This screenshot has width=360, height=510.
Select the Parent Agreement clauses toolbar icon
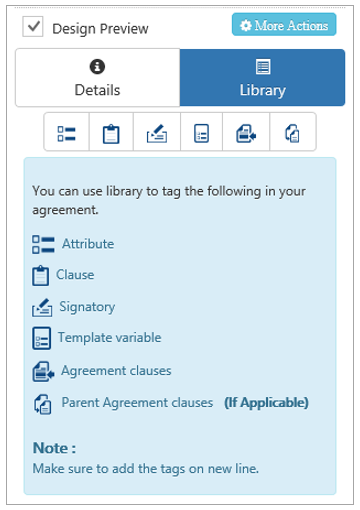[292, 134]
